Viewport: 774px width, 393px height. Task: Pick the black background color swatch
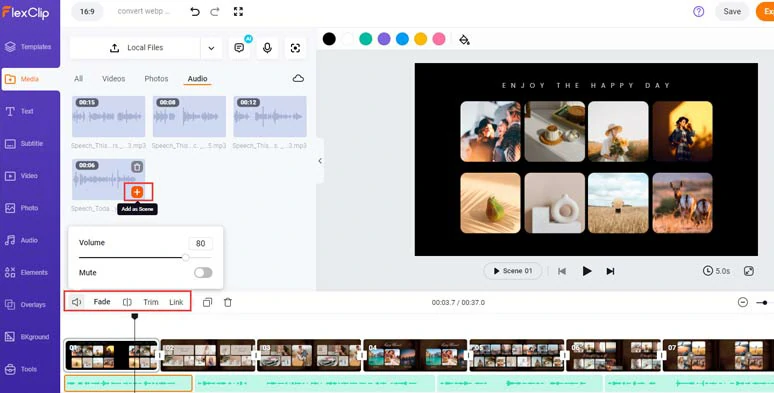coord(329,39)
